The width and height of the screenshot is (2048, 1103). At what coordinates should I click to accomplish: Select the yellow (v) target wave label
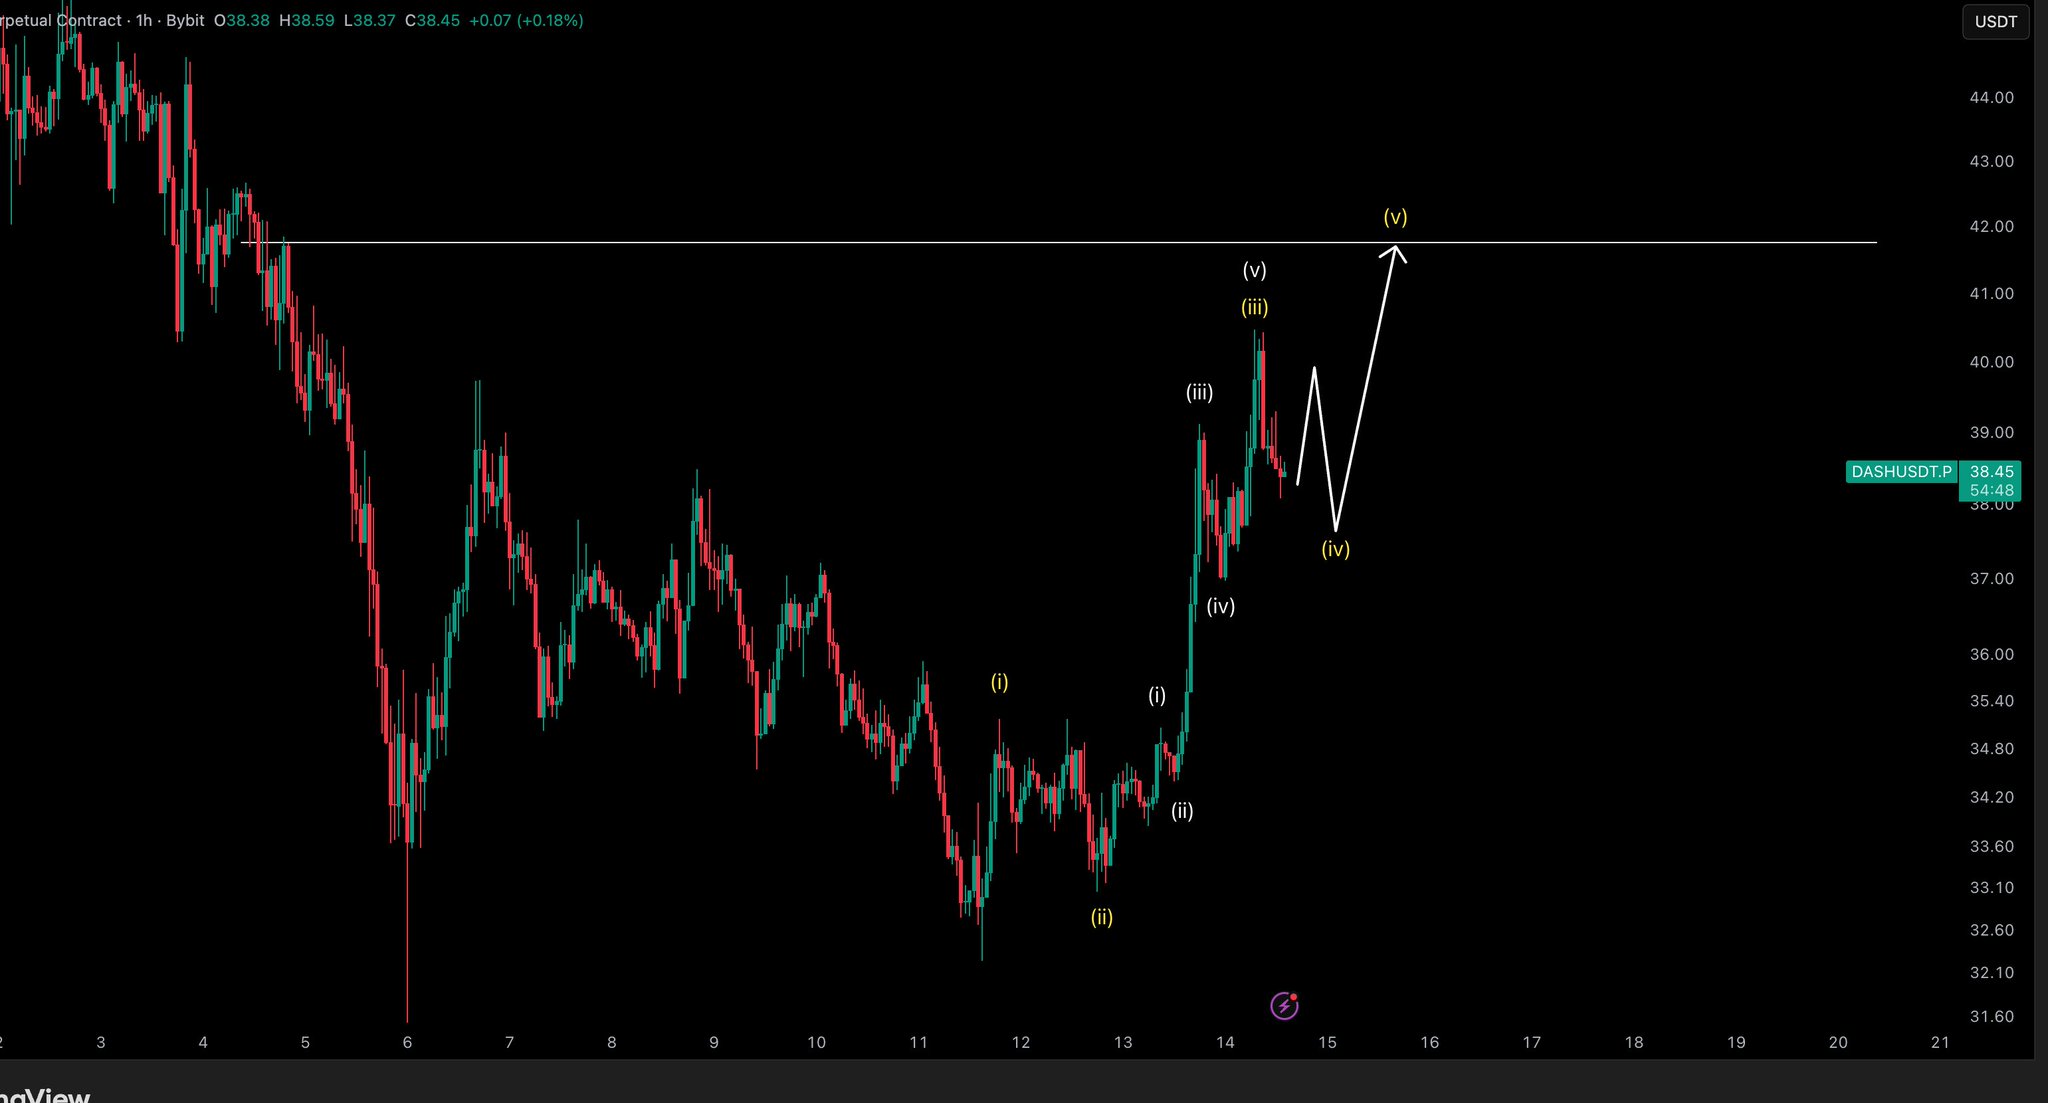(x=1395, y=217)
